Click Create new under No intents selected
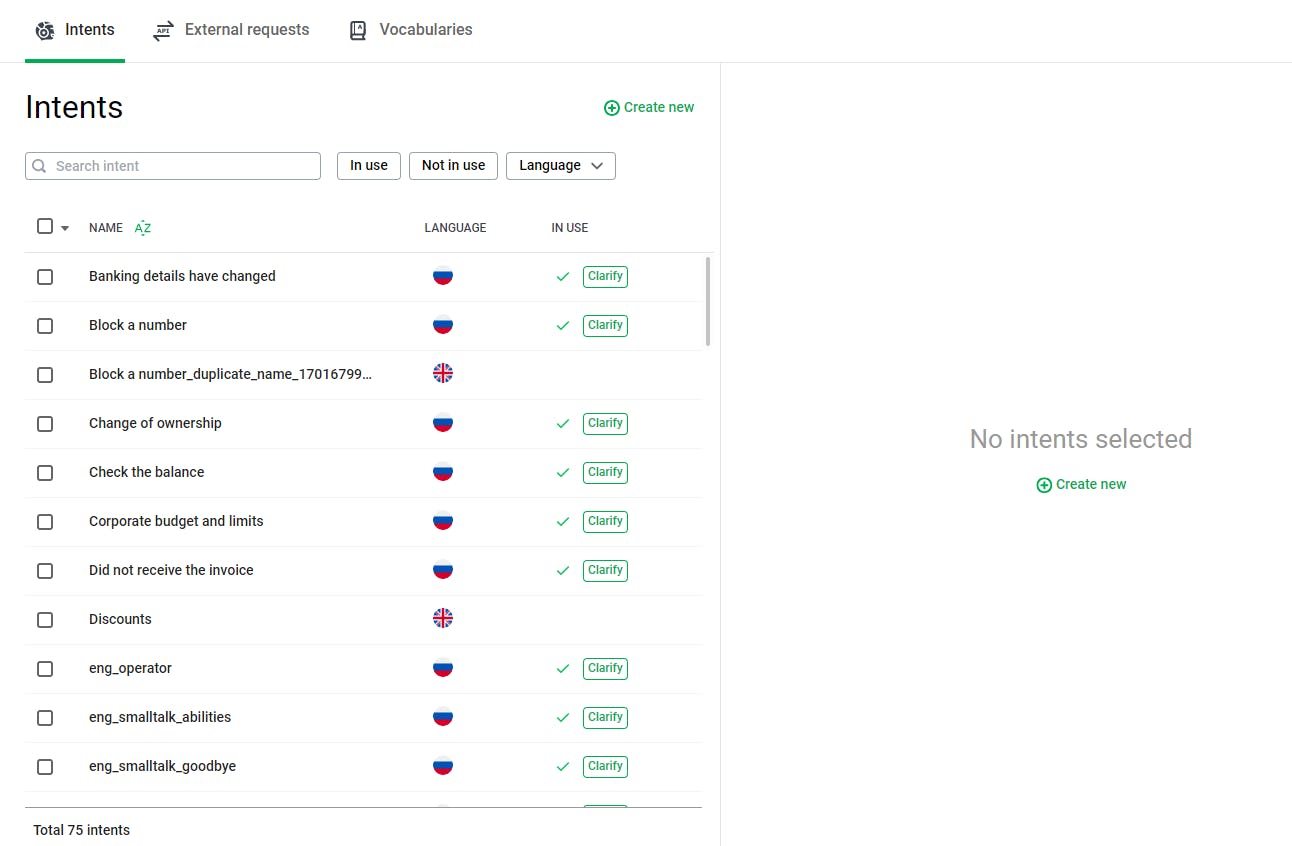Image resolution: width=1292 pixels, height=846 pixels. (x=1081, y=484)
